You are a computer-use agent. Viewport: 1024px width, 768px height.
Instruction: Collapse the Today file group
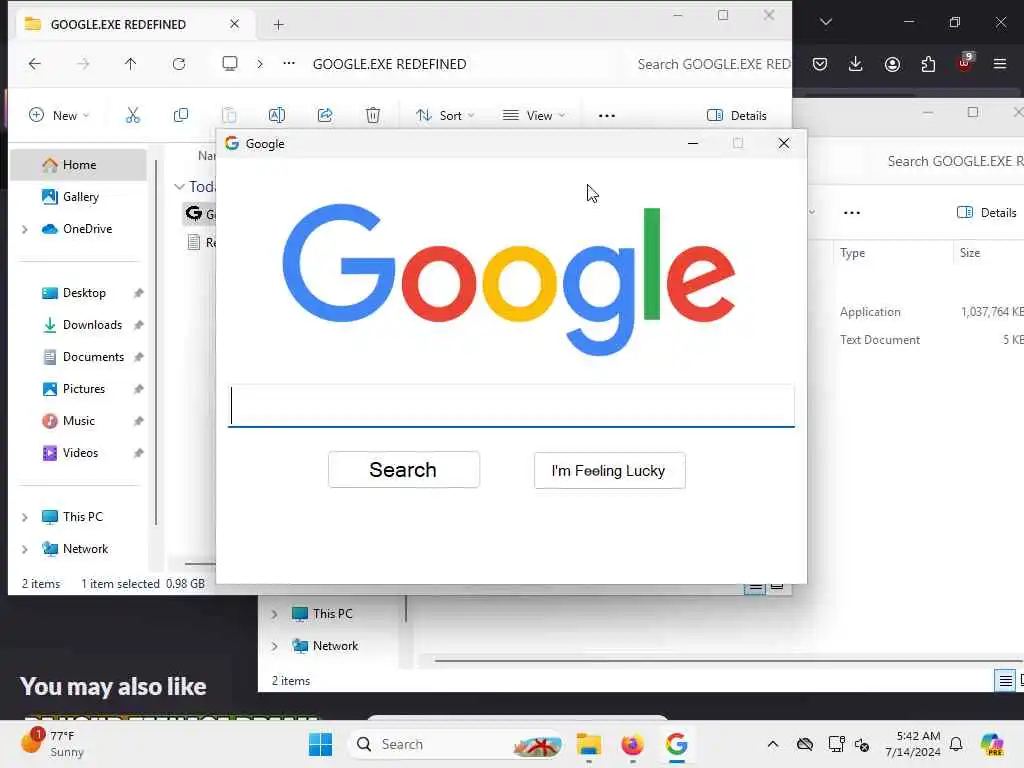(179, 187)
